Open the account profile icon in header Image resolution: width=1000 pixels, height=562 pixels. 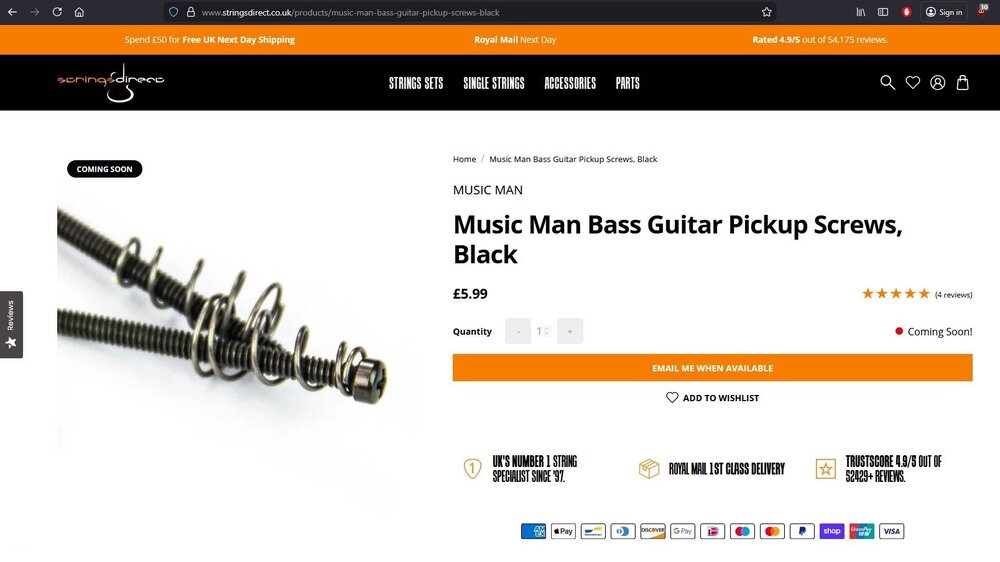coord(938,82)
